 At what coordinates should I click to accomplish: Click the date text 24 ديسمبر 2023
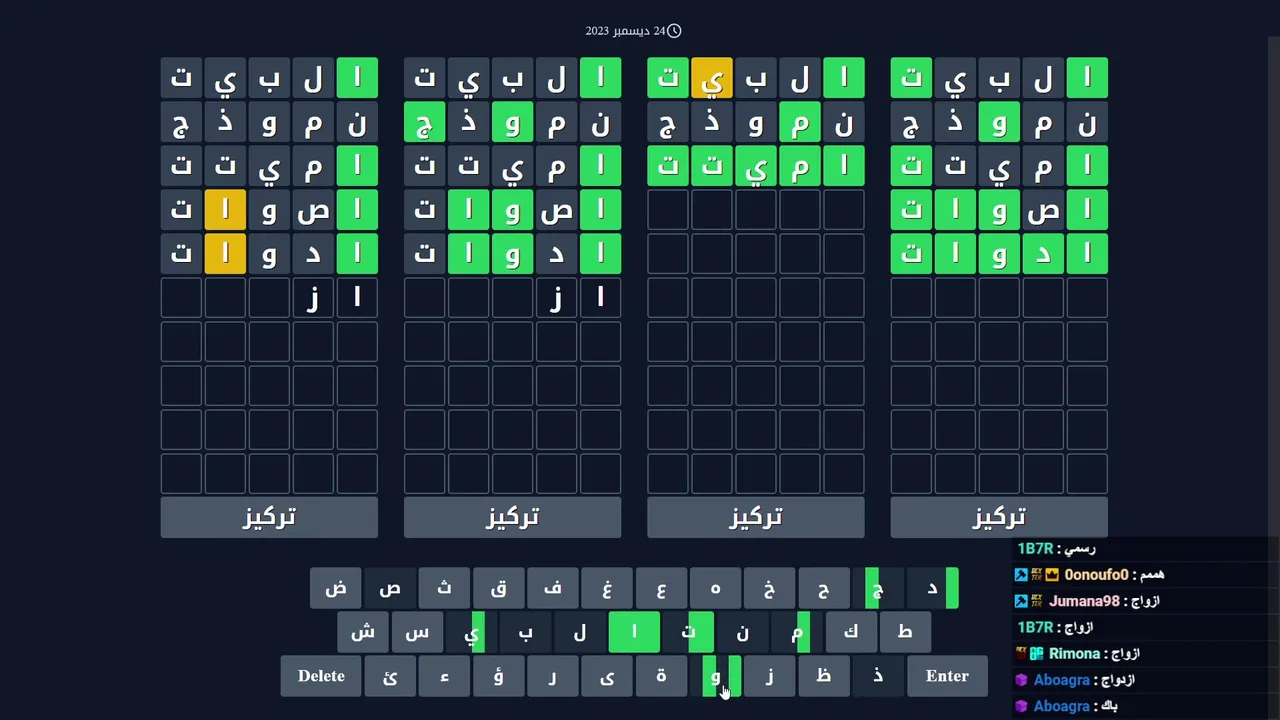[625, 31]
